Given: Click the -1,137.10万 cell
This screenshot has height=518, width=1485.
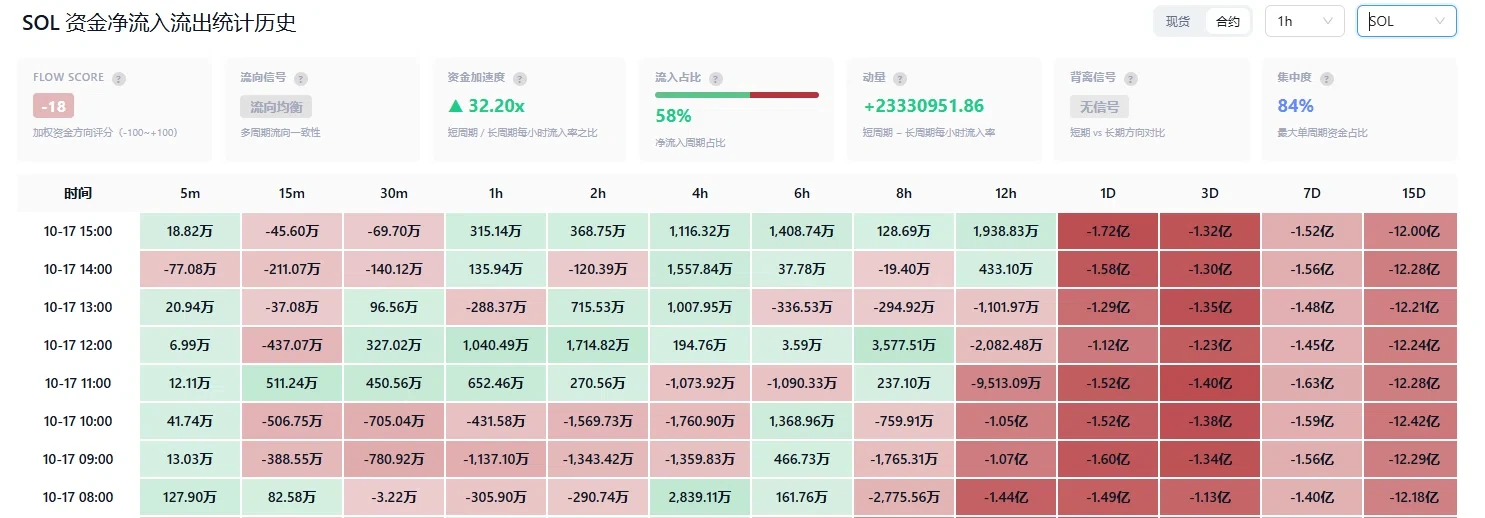Looking at the screenshot, I should pyautogui.click(x=496, y=459).
